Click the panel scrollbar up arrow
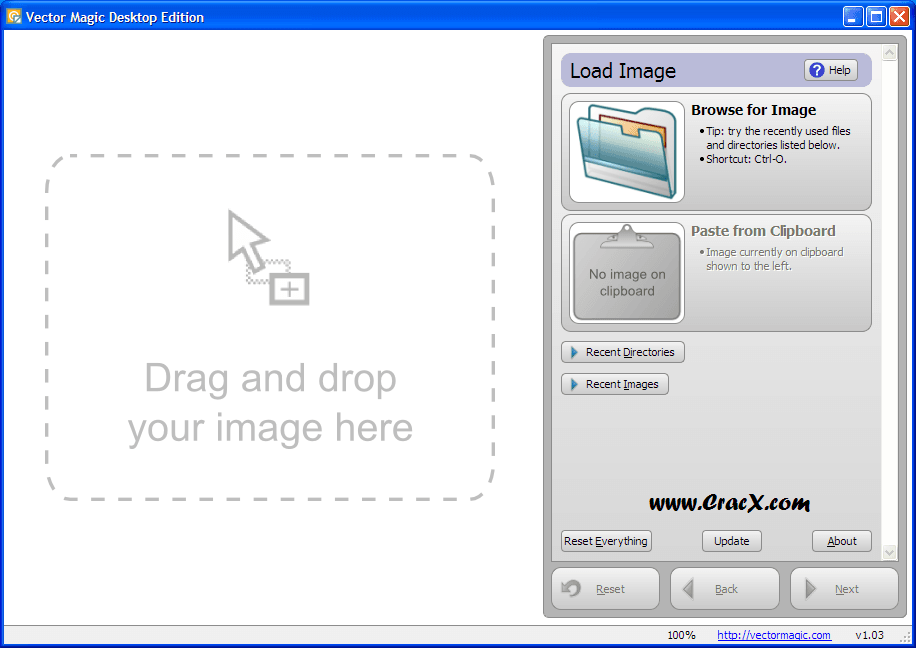Image resolution: width=916 pixels, height=648 pixels. pyautogui.click(x=889, y=53)
